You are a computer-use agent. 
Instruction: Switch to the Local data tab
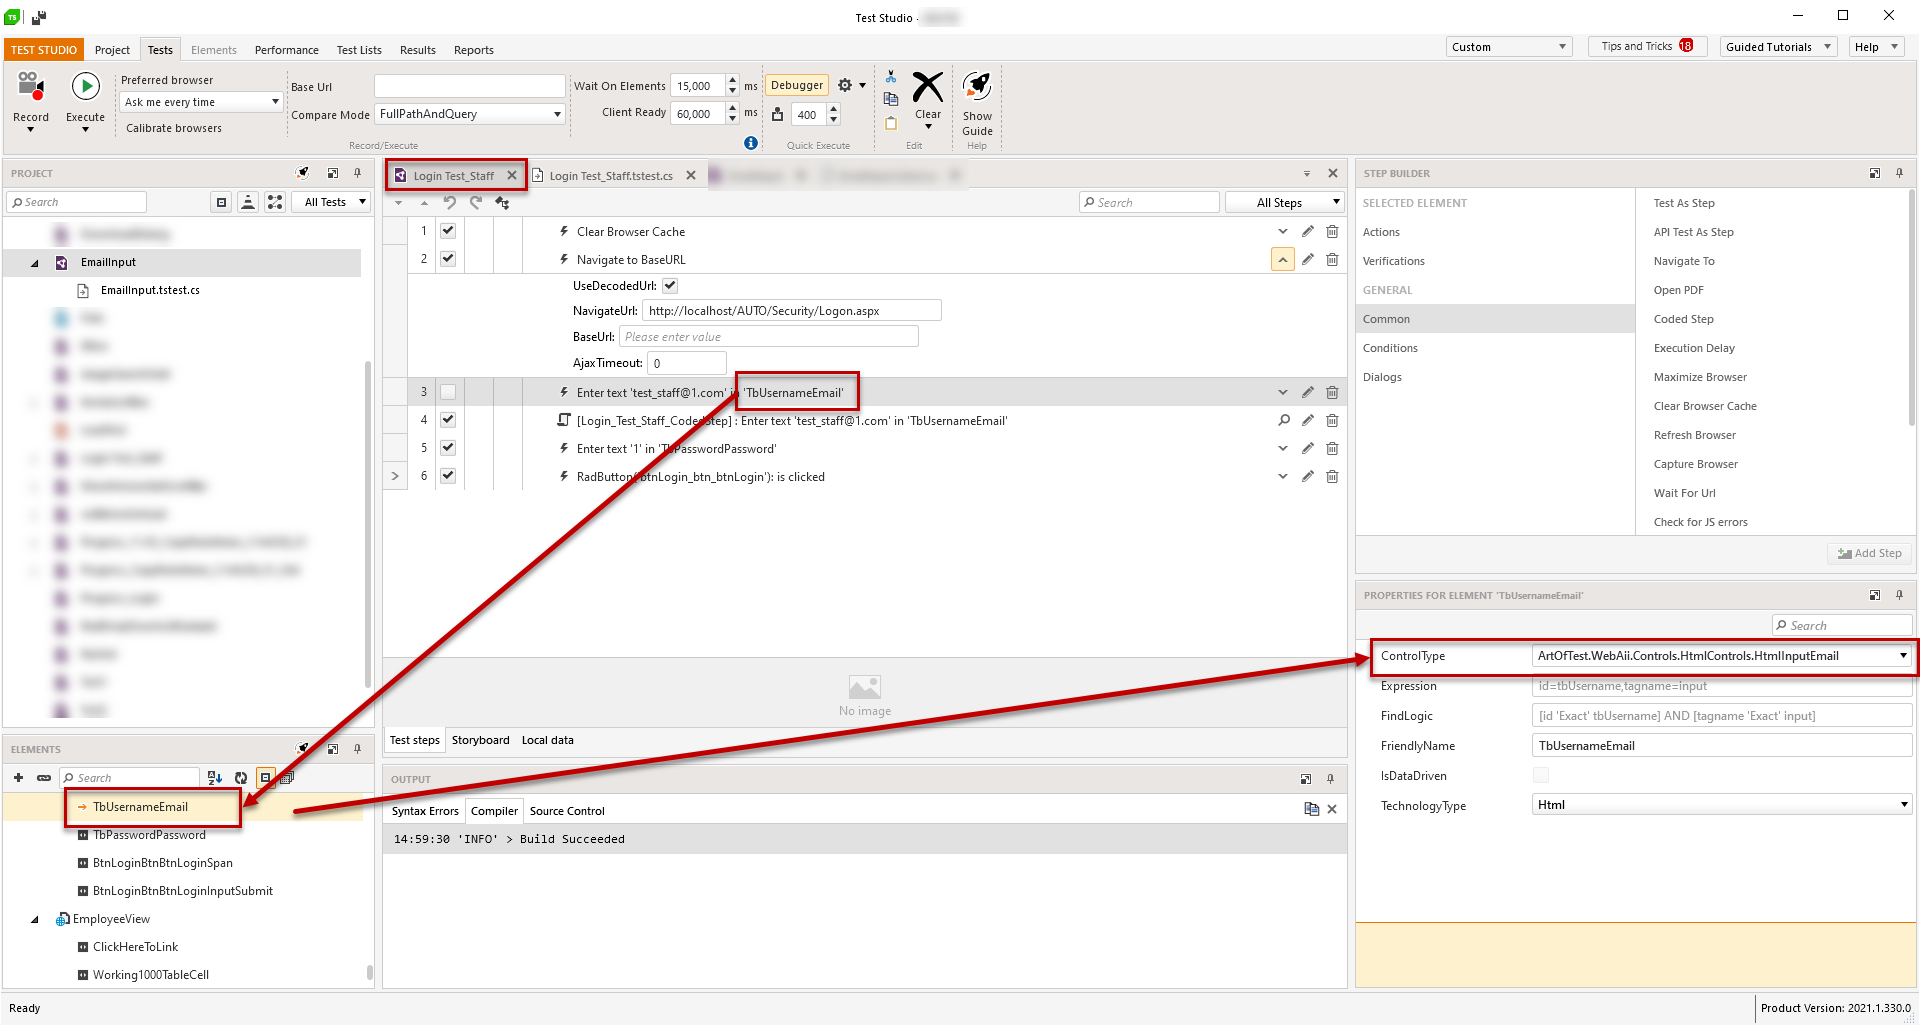(548, 740)
